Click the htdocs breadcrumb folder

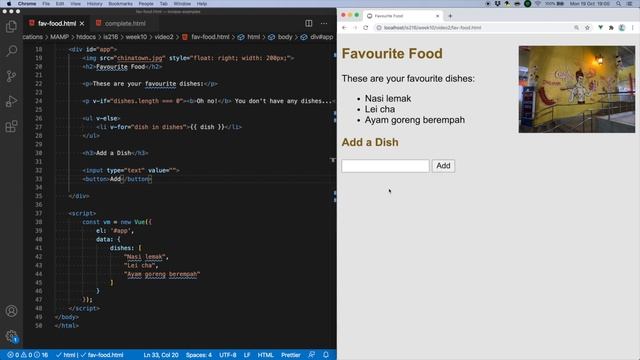point(86,37)
